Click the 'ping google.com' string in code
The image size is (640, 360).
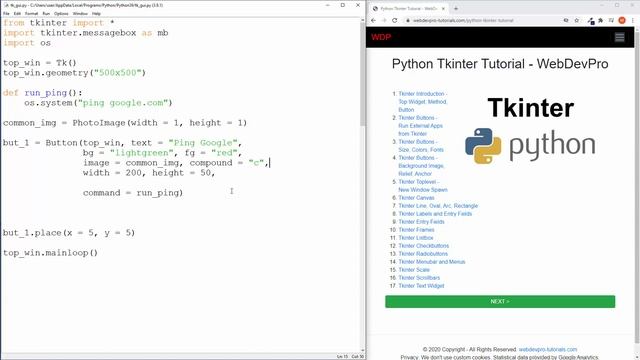point(122,103)
